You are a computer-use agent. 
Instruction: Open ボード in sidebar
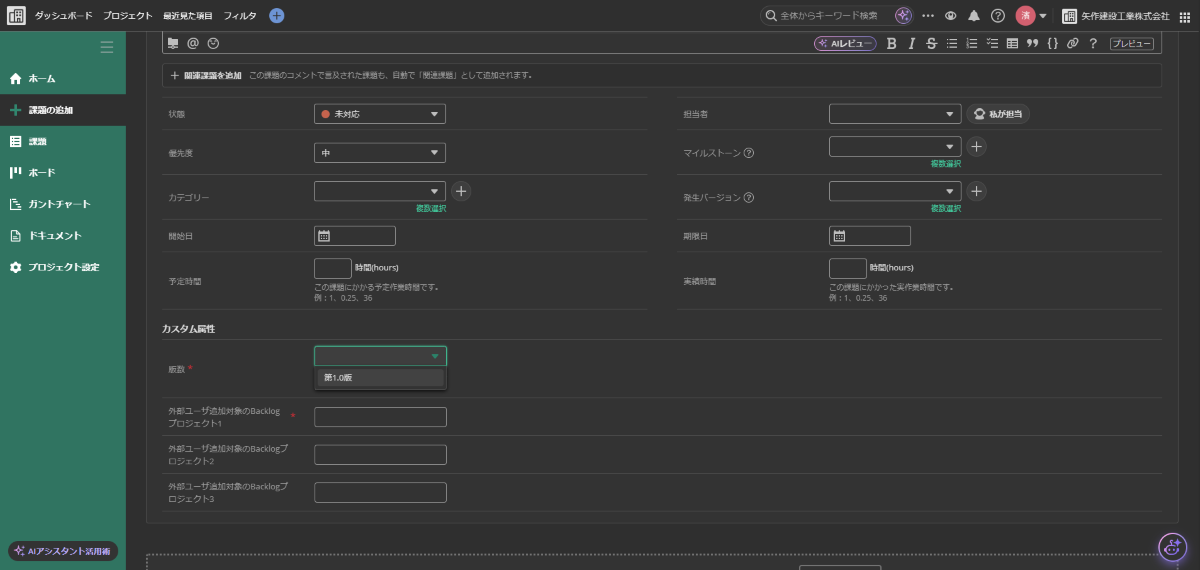63,172
